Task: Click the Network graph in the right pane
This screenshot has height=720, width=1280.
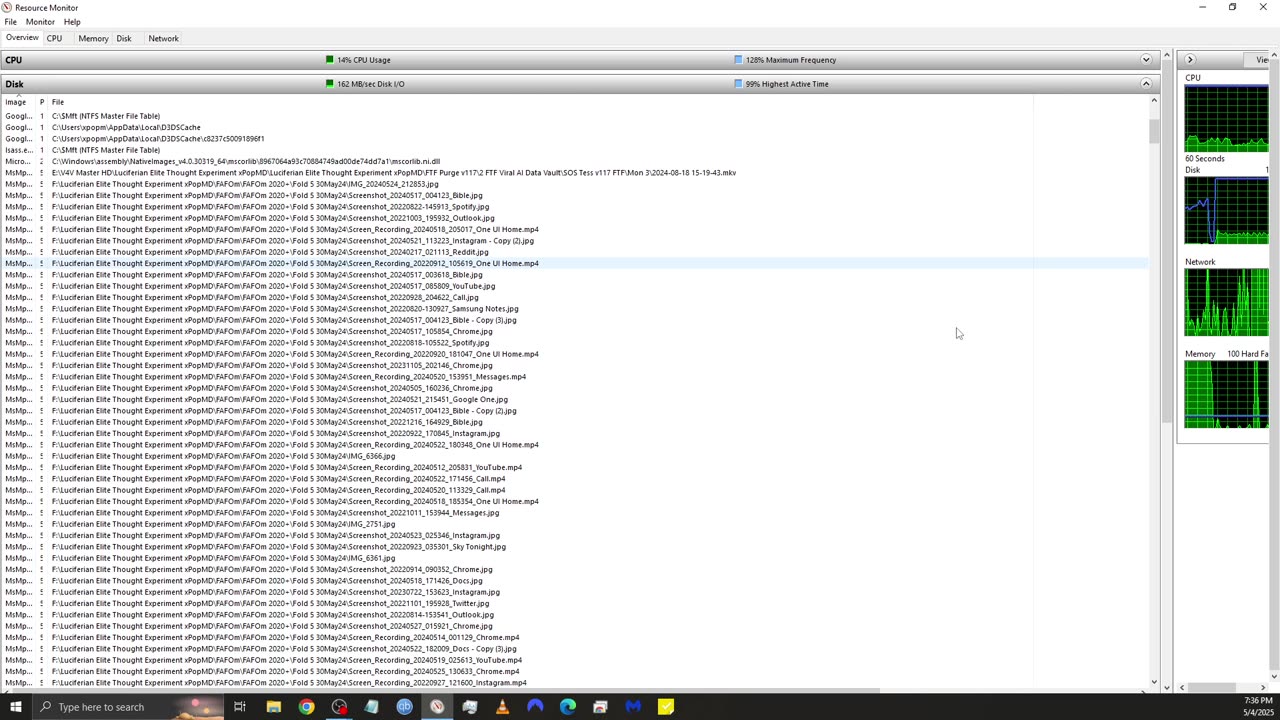Action: (1226, 302)
